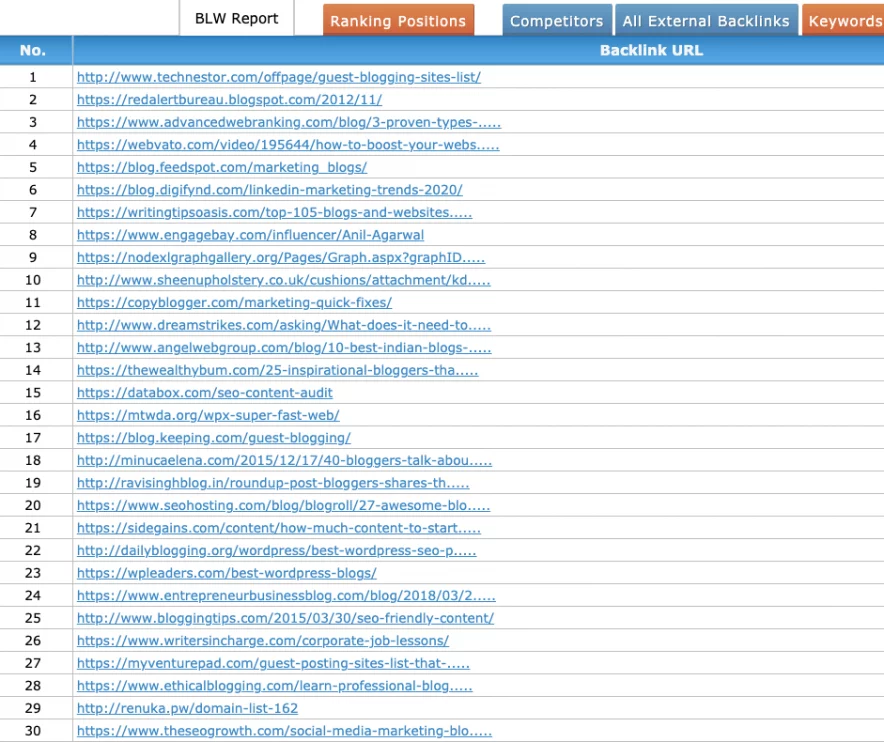
Task: Open wpleaders.com best-wordpress-blogs link
Action: click(227, 573)
